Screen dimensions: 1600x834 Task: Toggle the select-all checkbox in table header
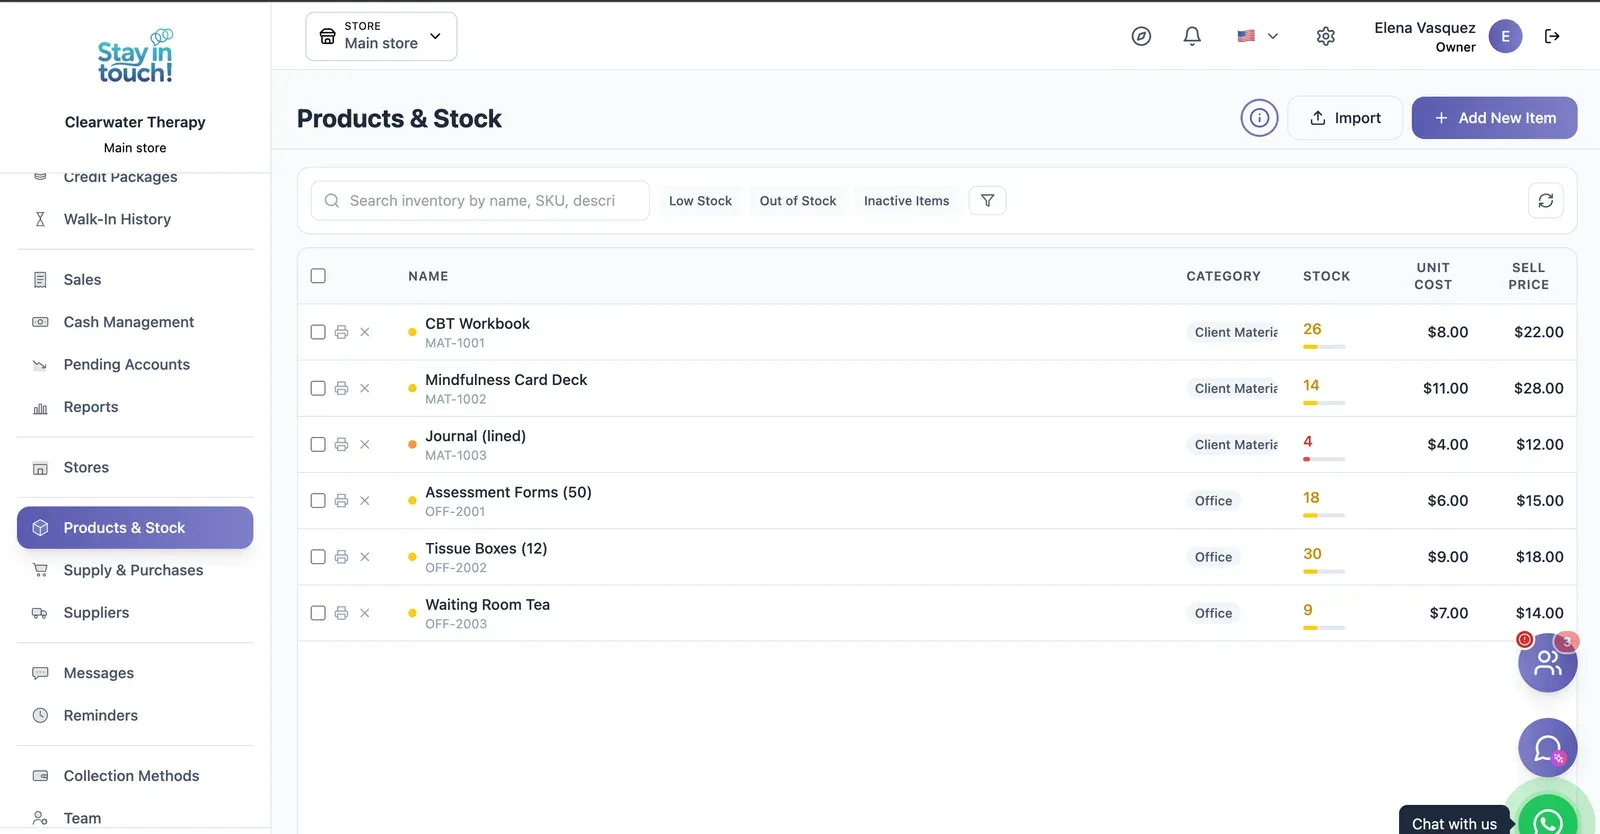tap(318, 276)
